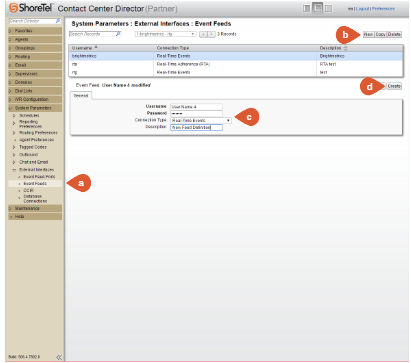The height and width of the screenshot is (363, 411).
Task: Expand the Maintenance menu
Action: pyautogui.click(x=35, y=208)
